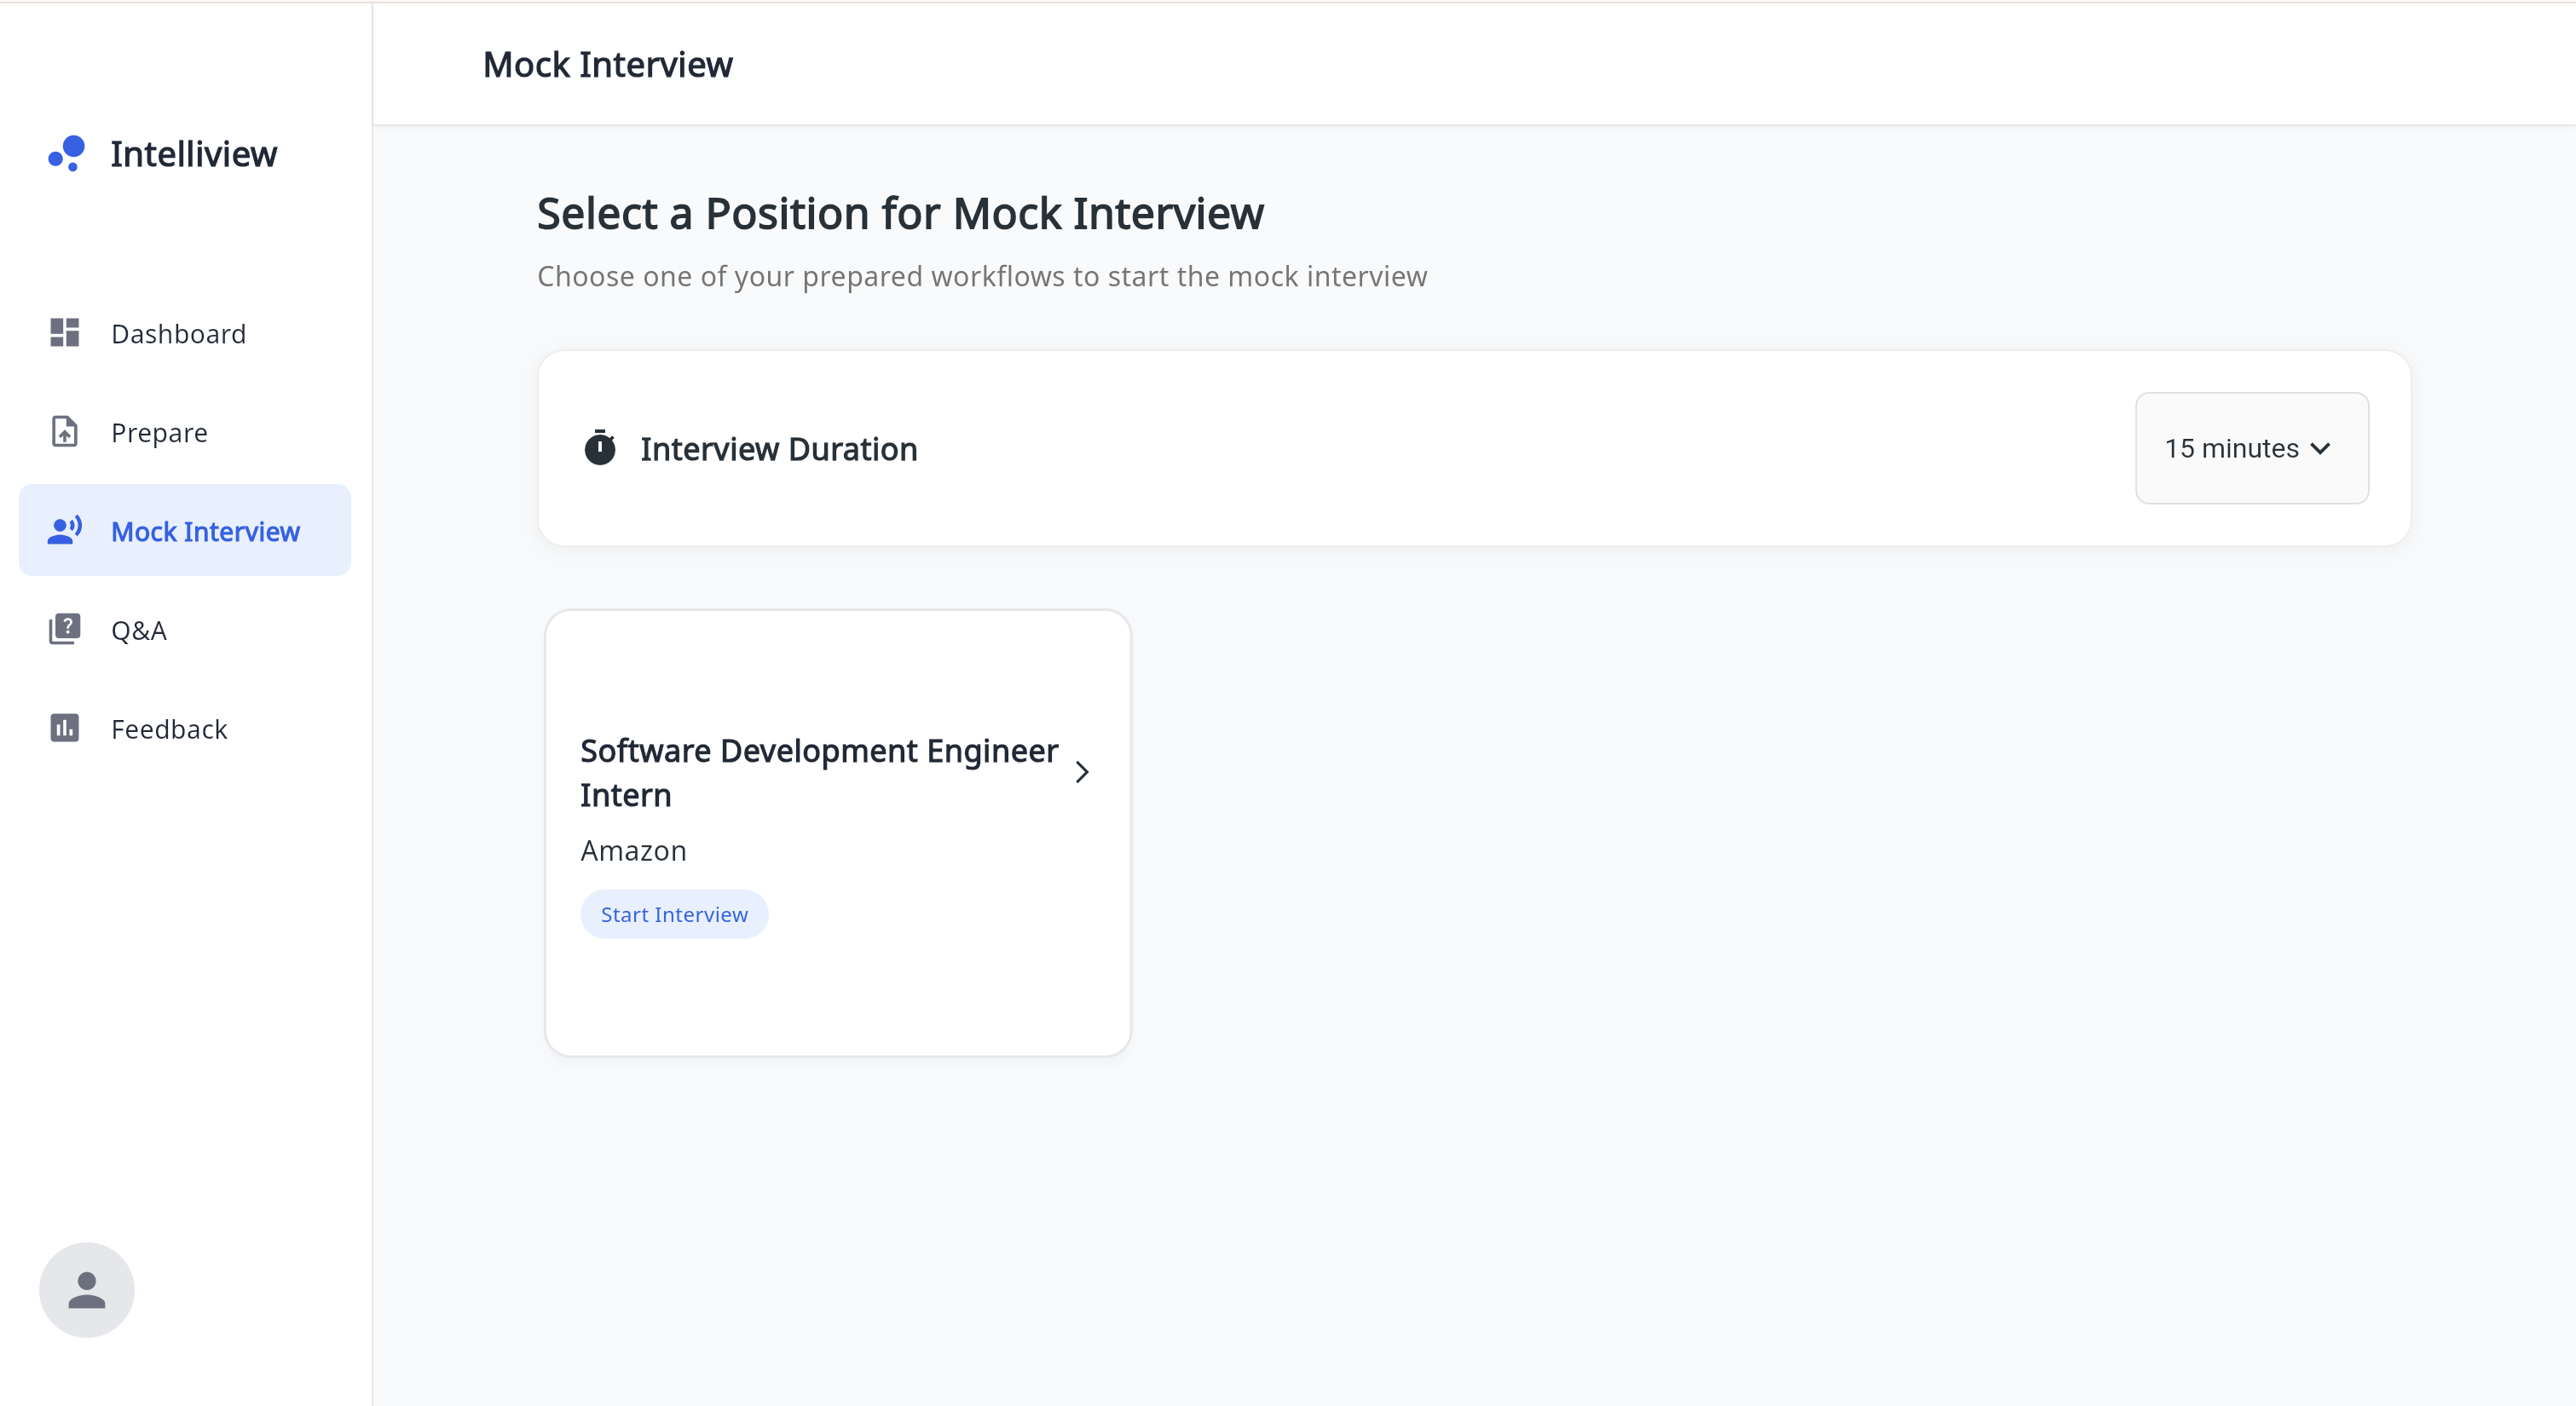Click the Dashboard grid icon
This screenshot has width=2576, height=1406.
(65, 333)
